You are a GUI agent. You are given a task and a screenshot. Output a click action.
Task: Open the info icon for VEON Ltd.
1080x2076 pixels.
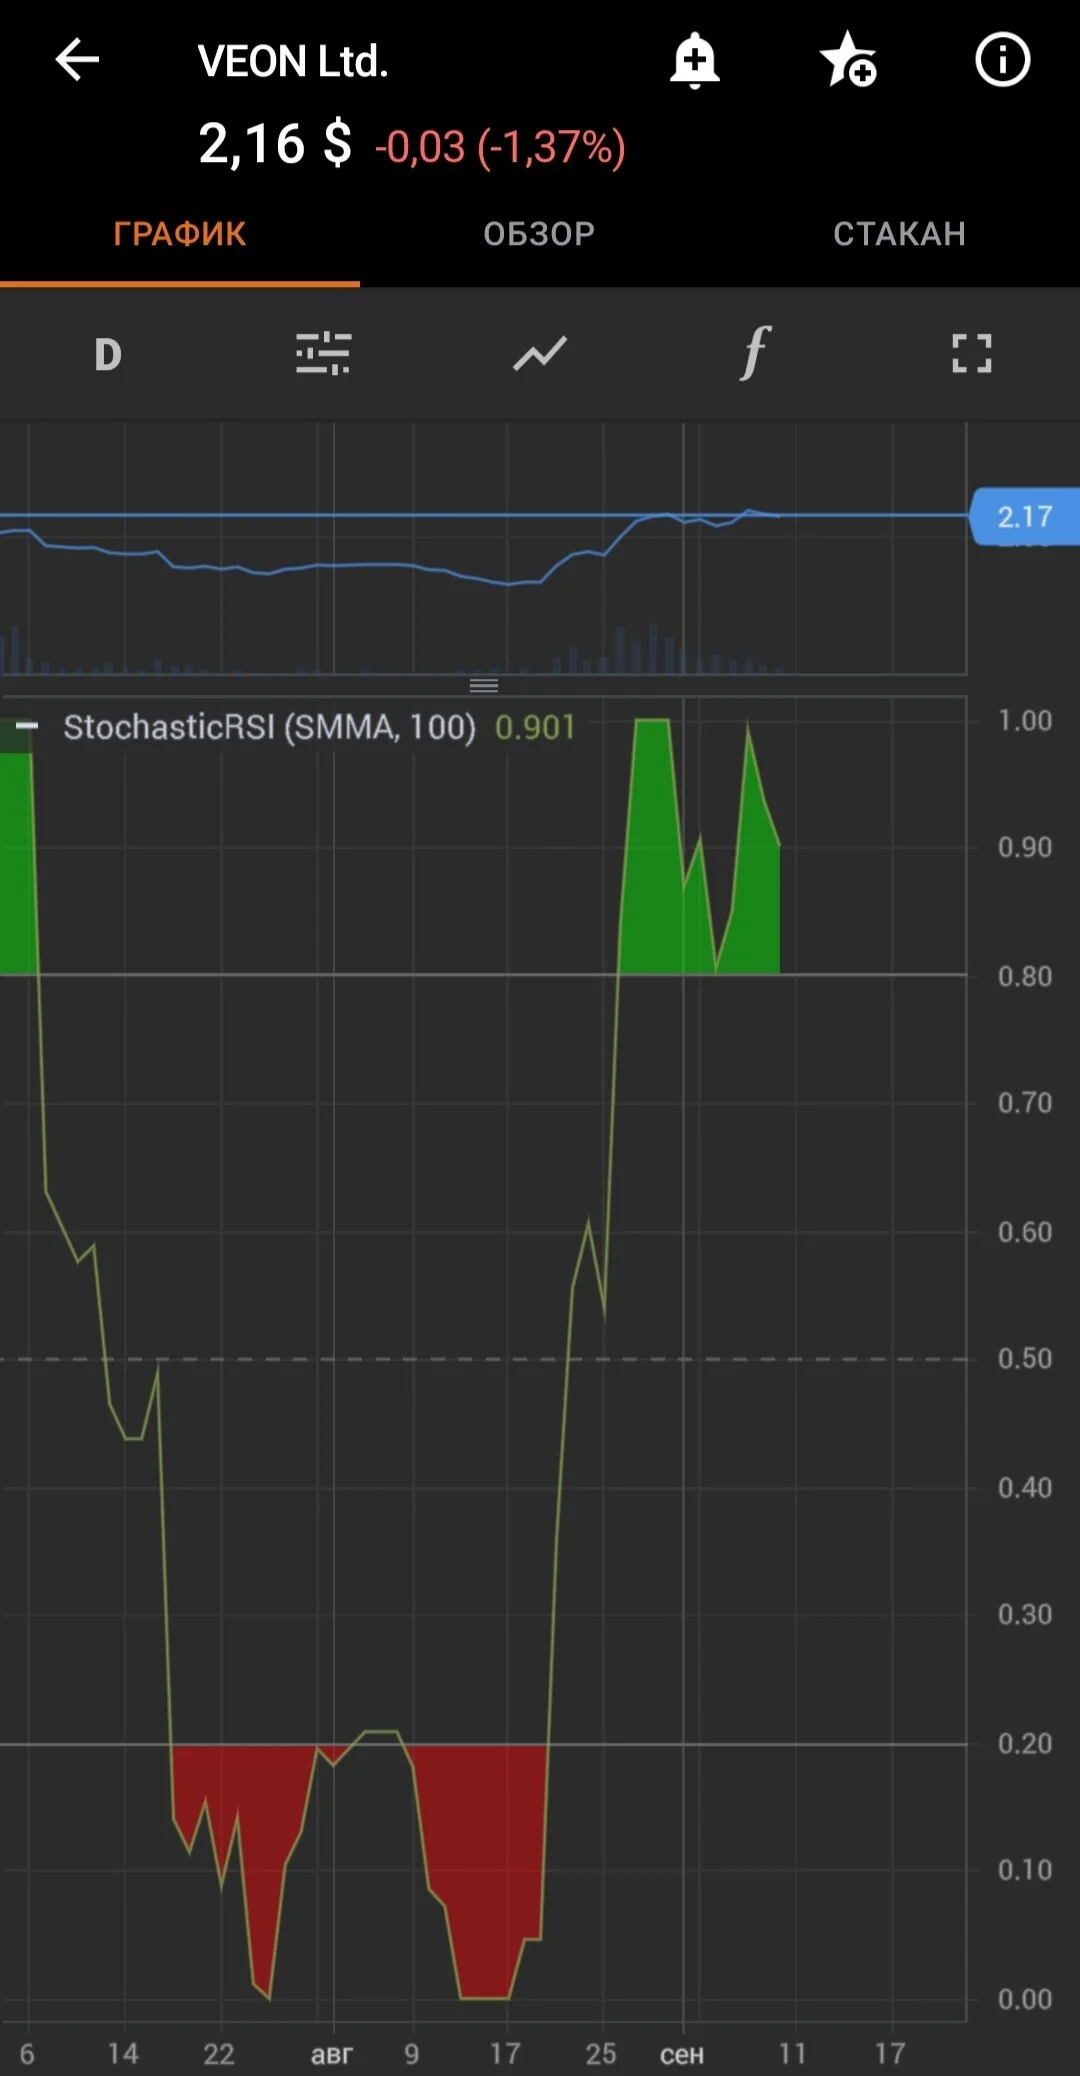click(1002, 60)
